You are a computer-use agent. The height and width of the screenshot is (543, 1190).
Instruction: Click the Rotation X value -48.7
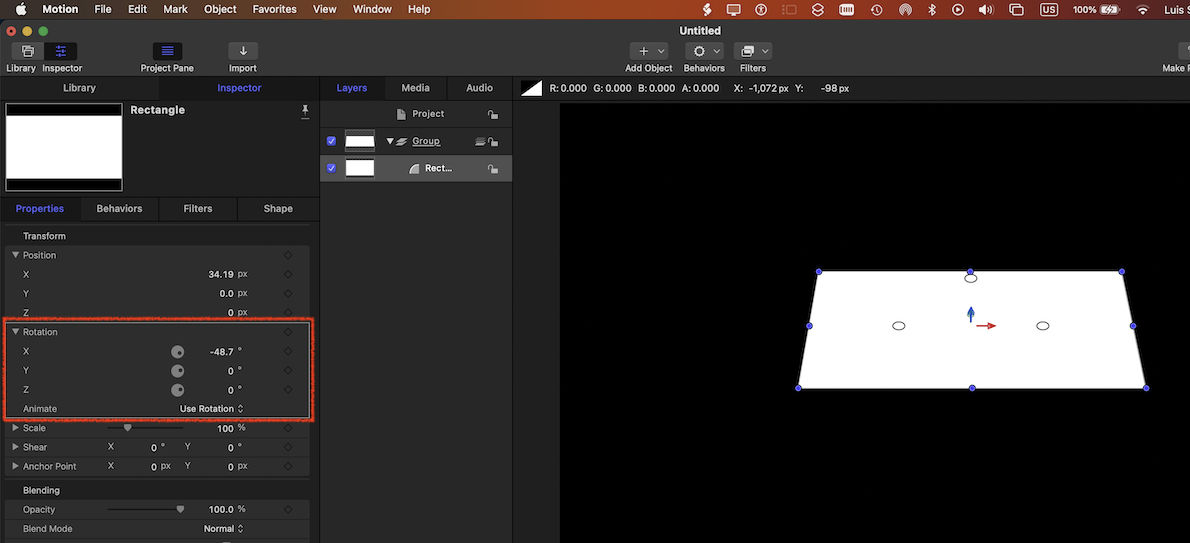222,352
